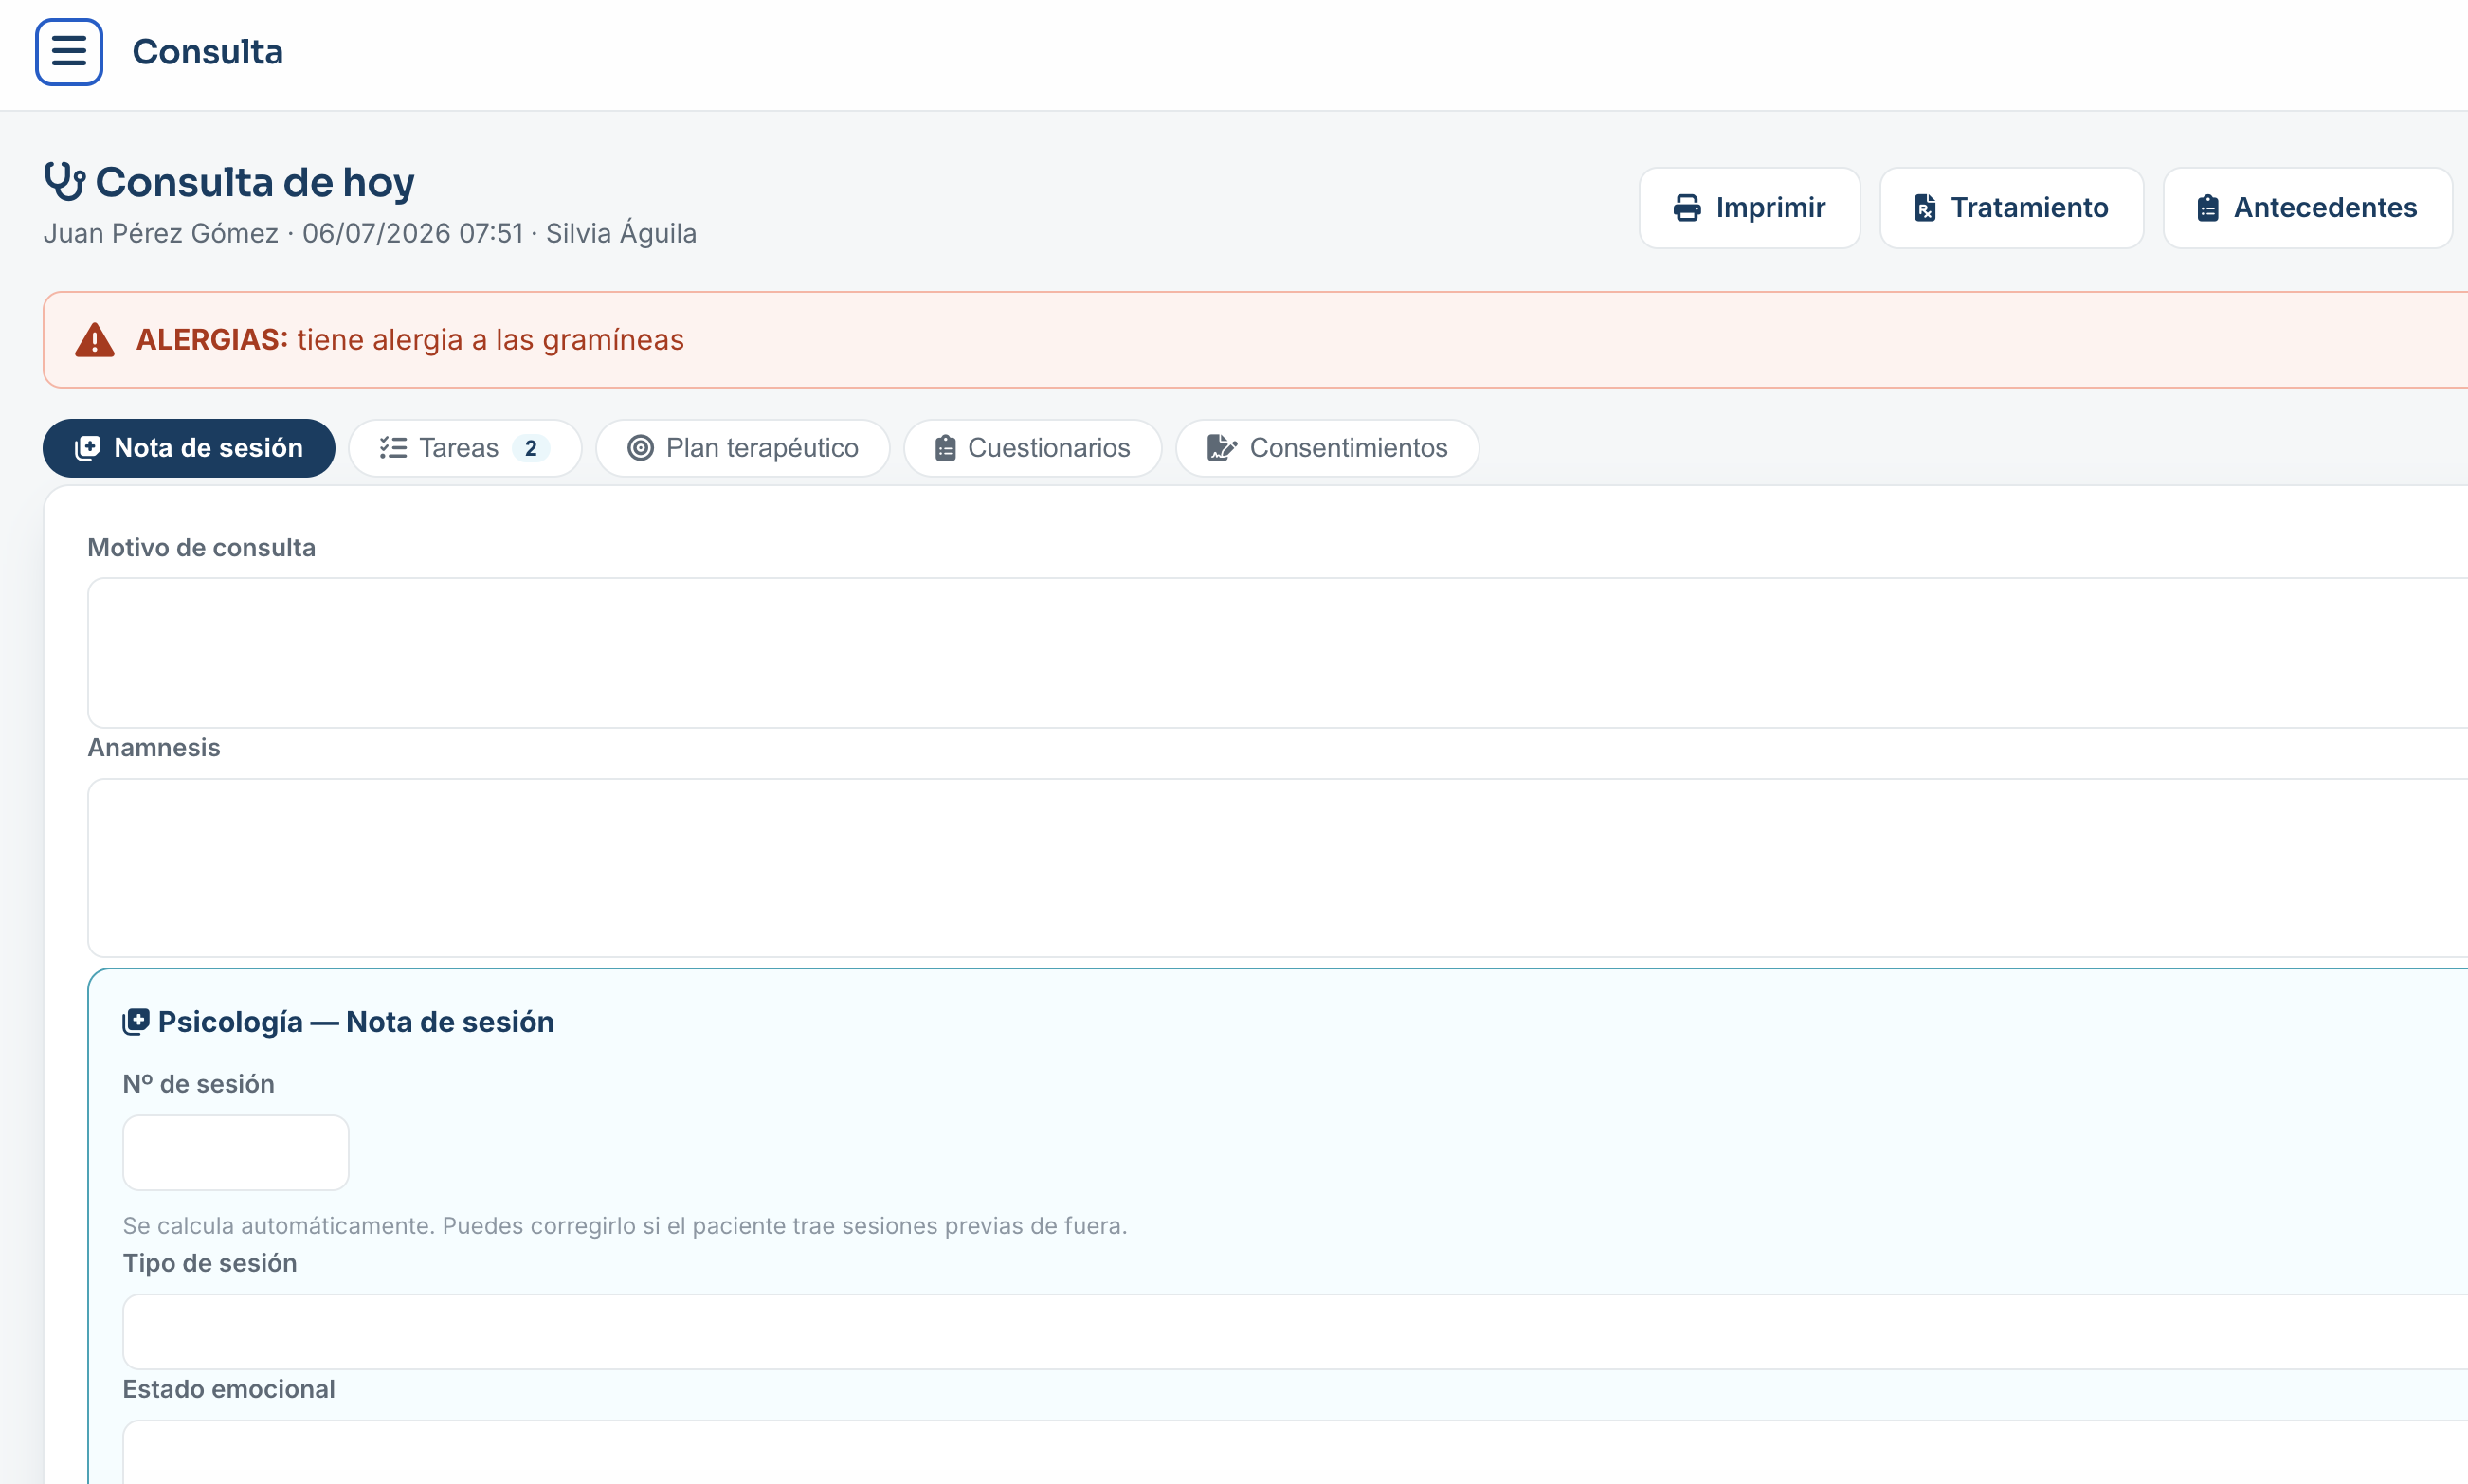
Task: Click the target icon in Plan terapéutico
Action: (x=640, y=448)
